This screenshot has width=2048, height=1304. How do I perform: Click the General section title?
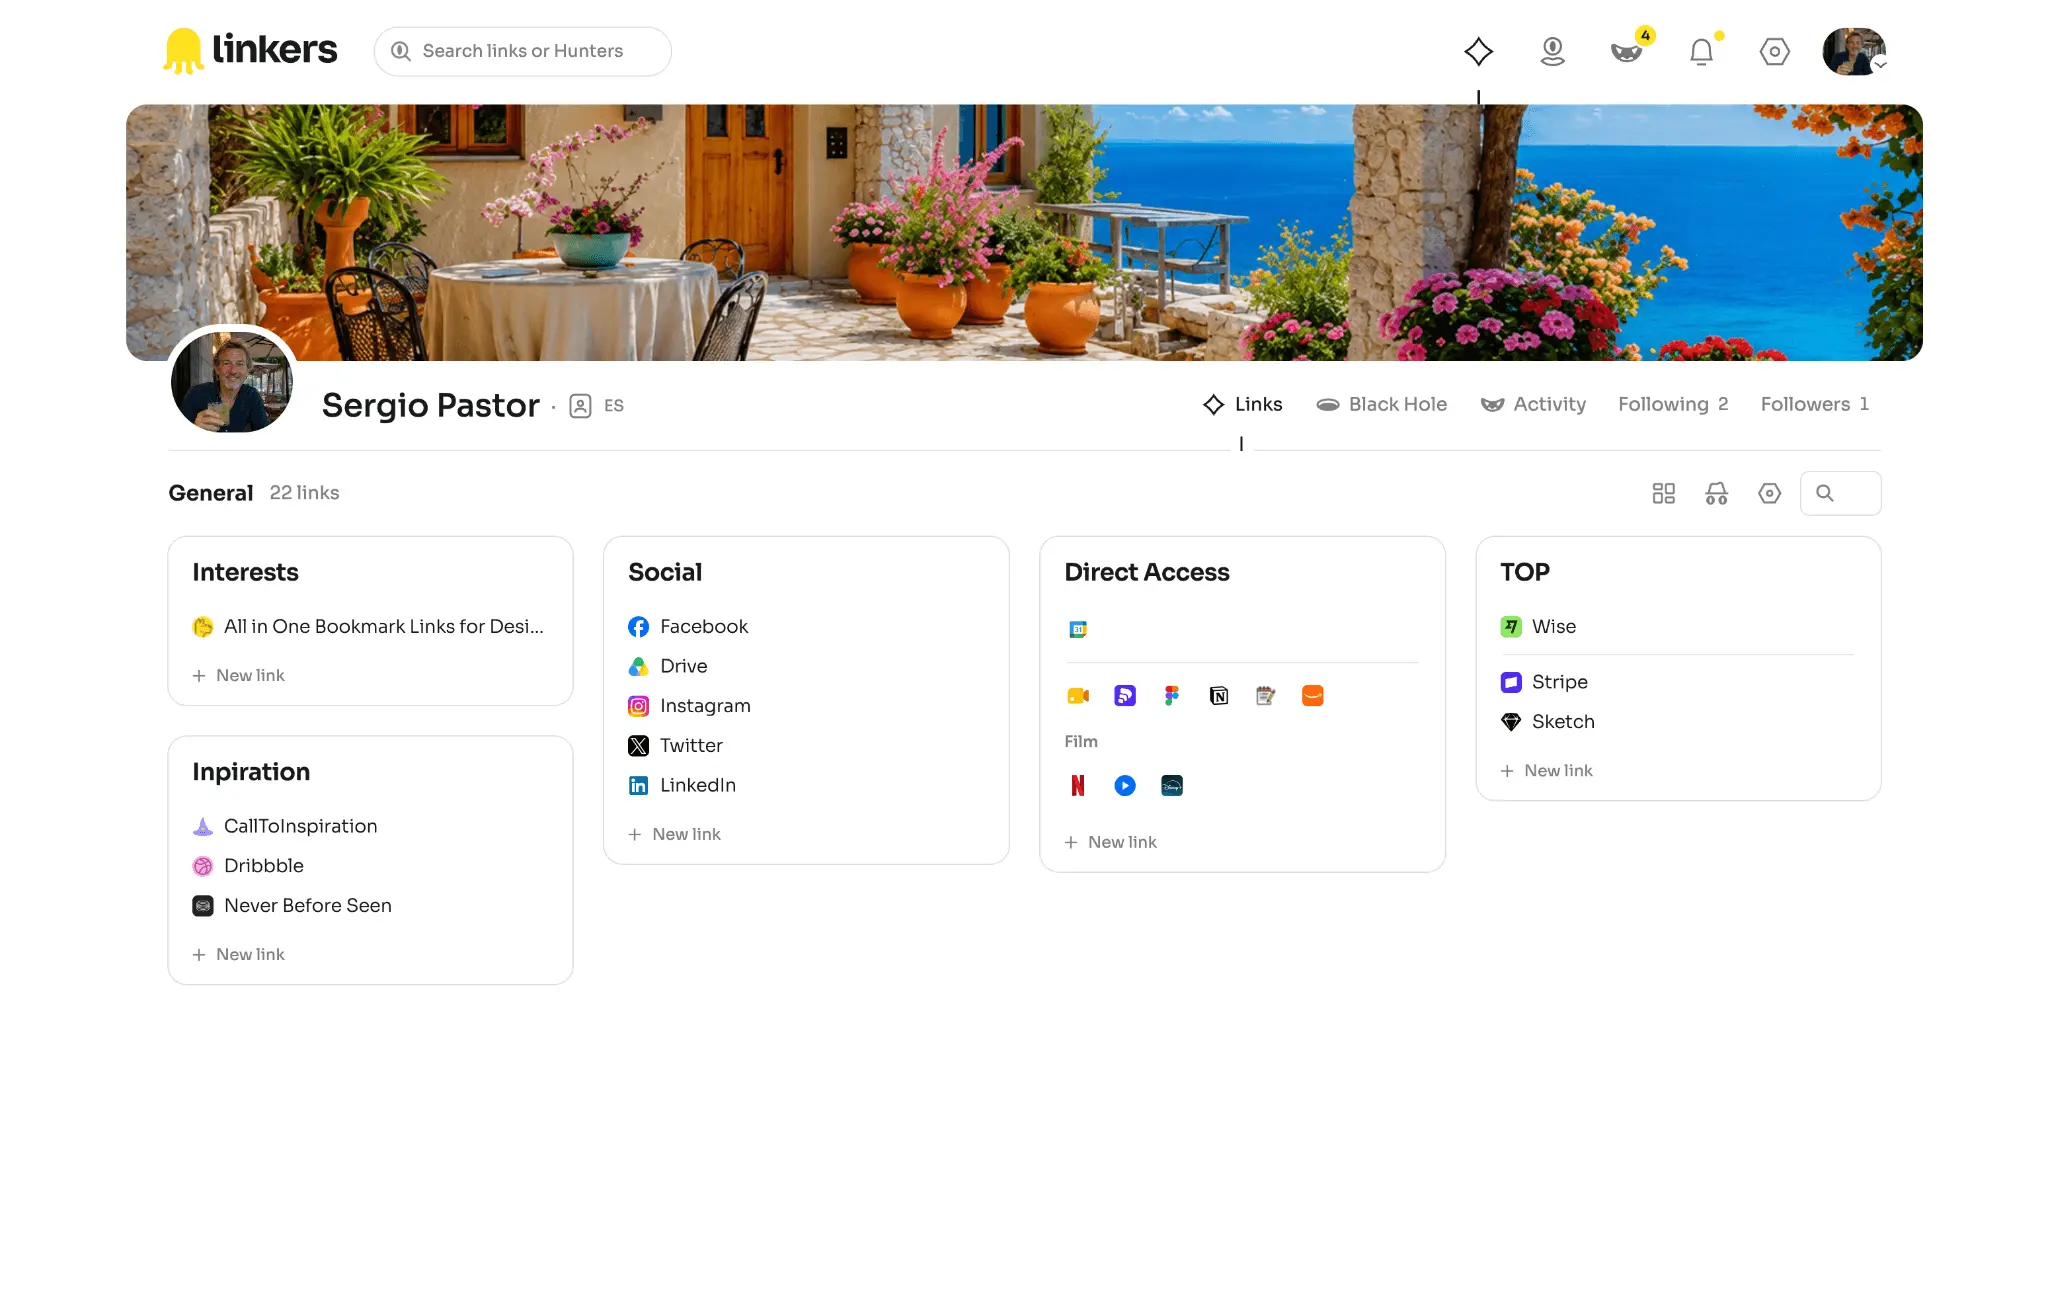coord(210,493)
